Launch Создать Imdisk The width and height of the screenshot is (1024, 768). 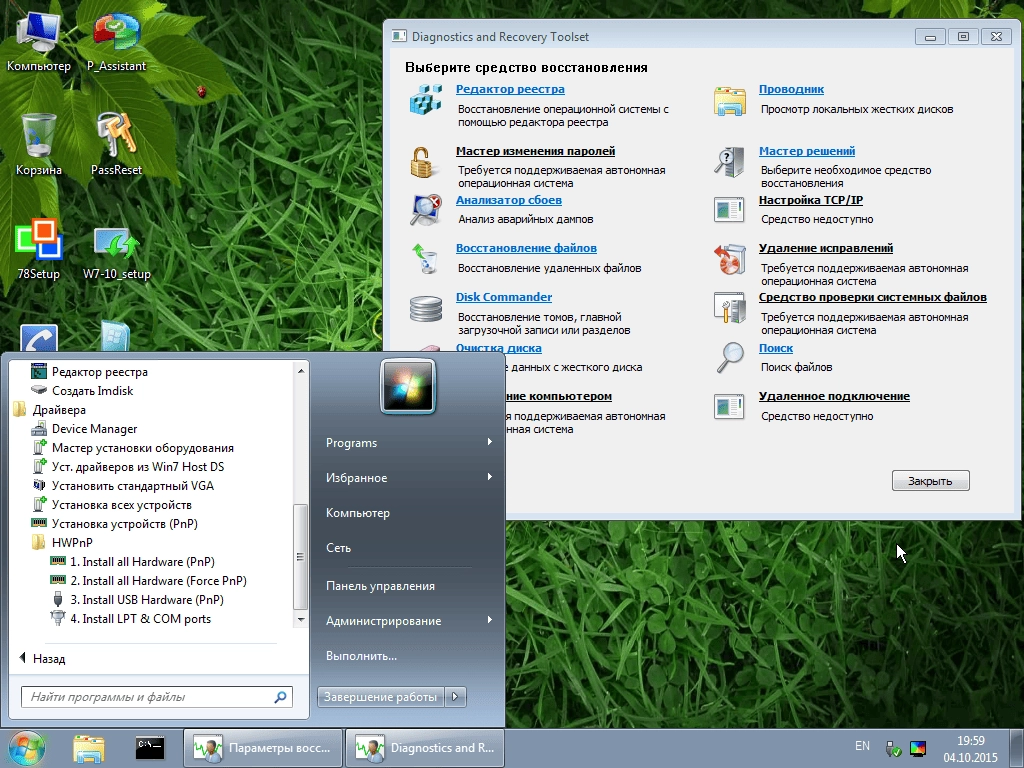click(x=82, y=391)
